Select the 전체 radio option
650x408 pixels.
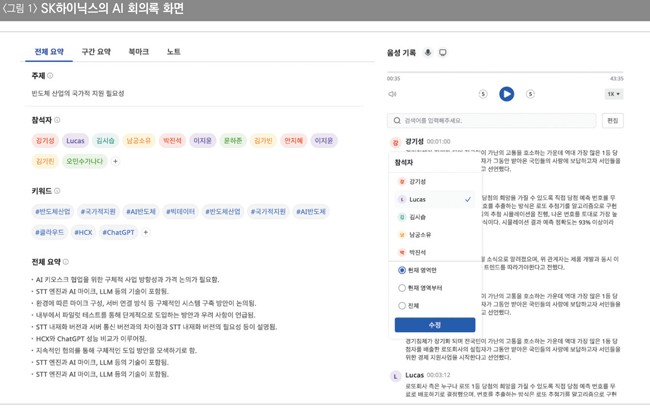402,306
